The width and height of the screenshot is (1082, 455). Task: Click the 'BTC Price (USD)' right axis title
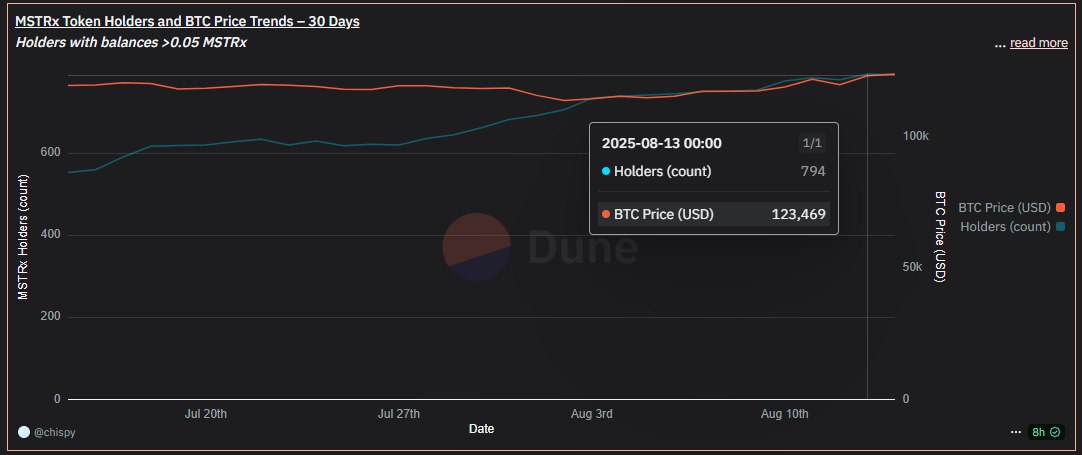940,237
